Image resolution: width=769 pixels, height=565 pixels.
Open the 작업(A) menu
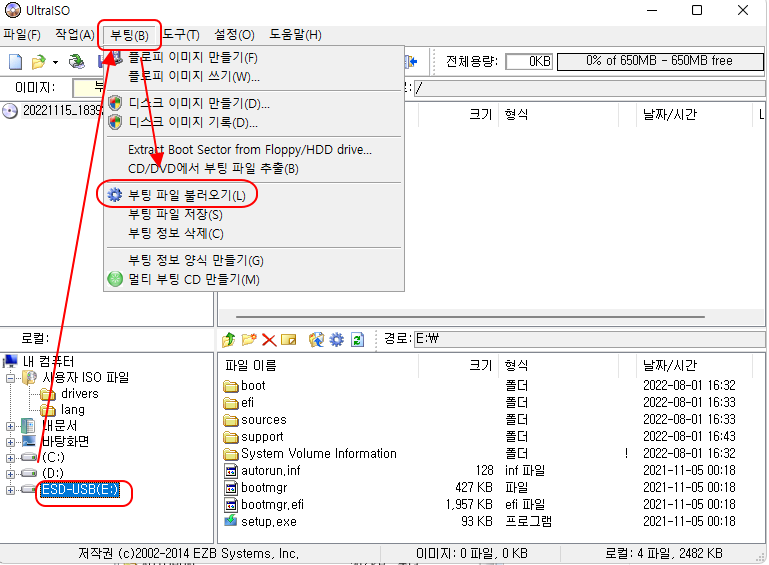pyautogui.click(x=75, y=35)
